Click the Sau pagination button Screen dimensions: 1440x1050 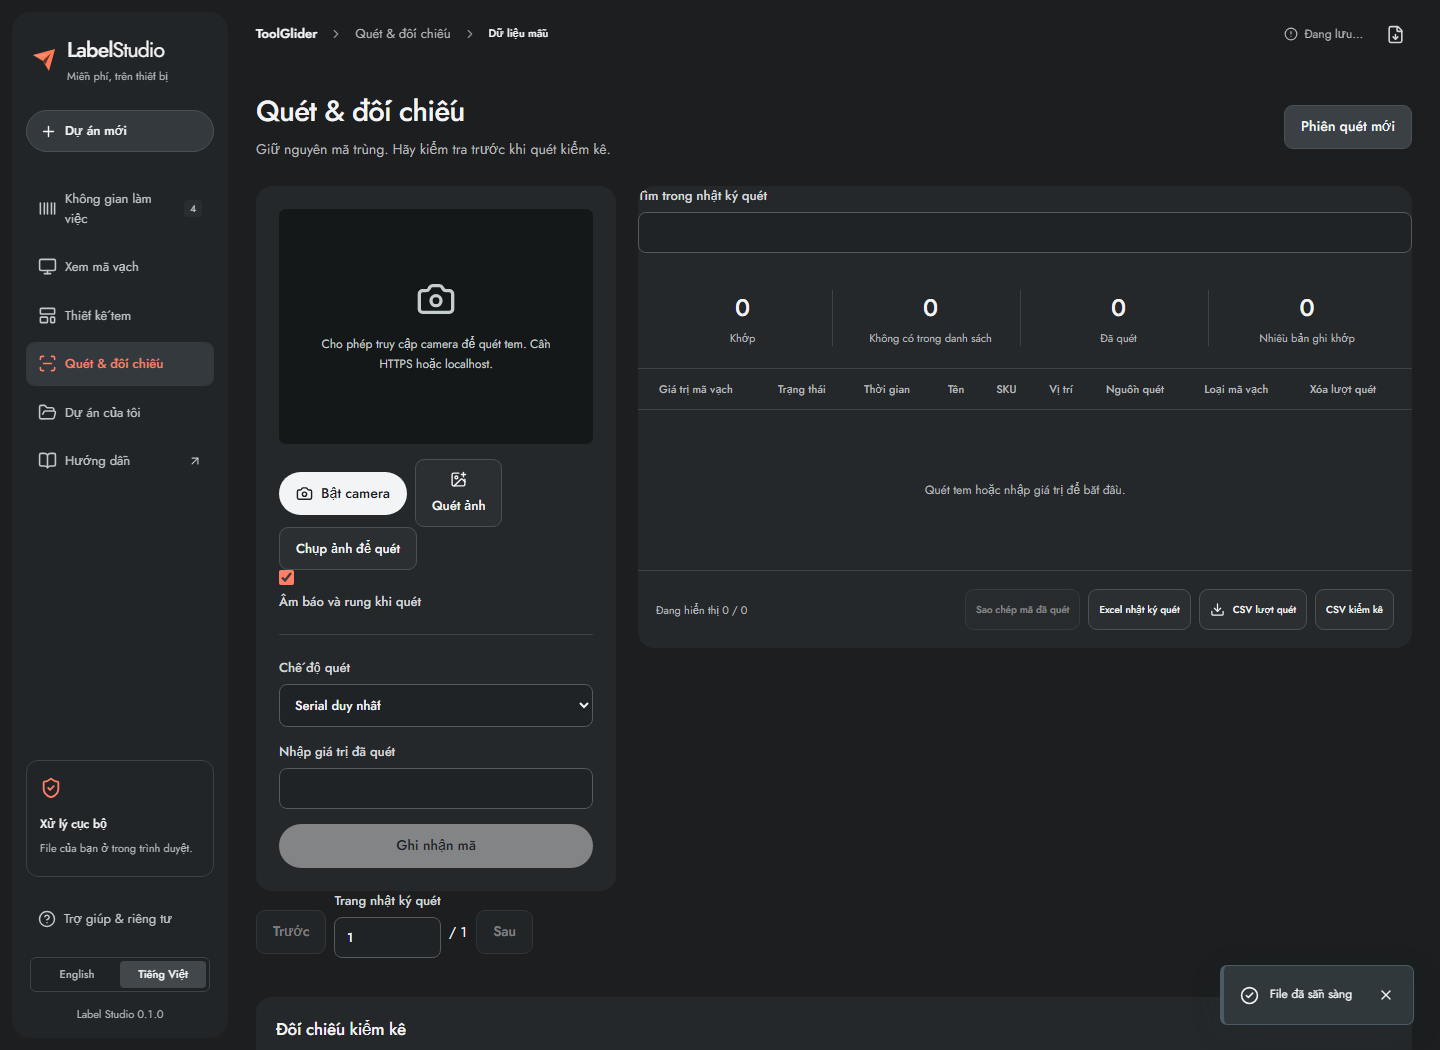tap(505, 932)
